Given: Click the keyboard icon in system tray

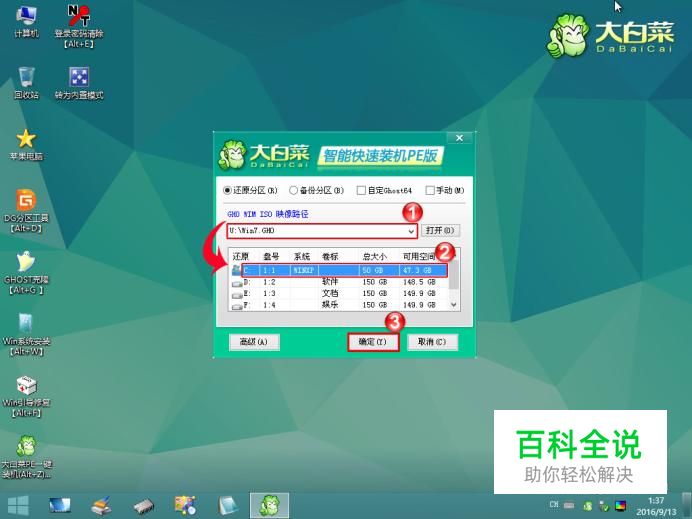Looking at the screenshot, I should pos(569,505).
